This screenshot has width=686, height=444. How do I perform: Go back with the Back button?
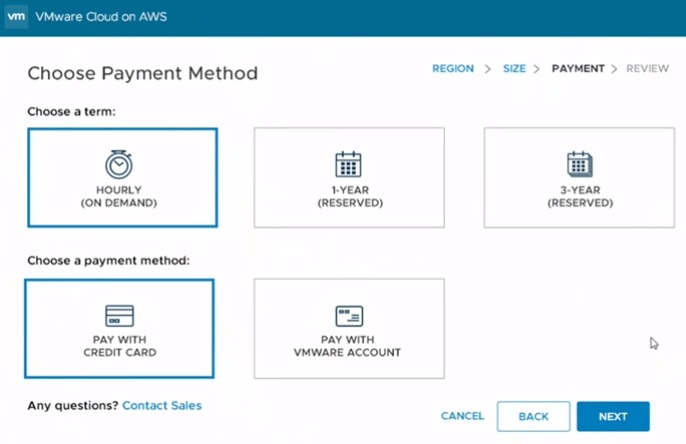(x=533, y=416)
